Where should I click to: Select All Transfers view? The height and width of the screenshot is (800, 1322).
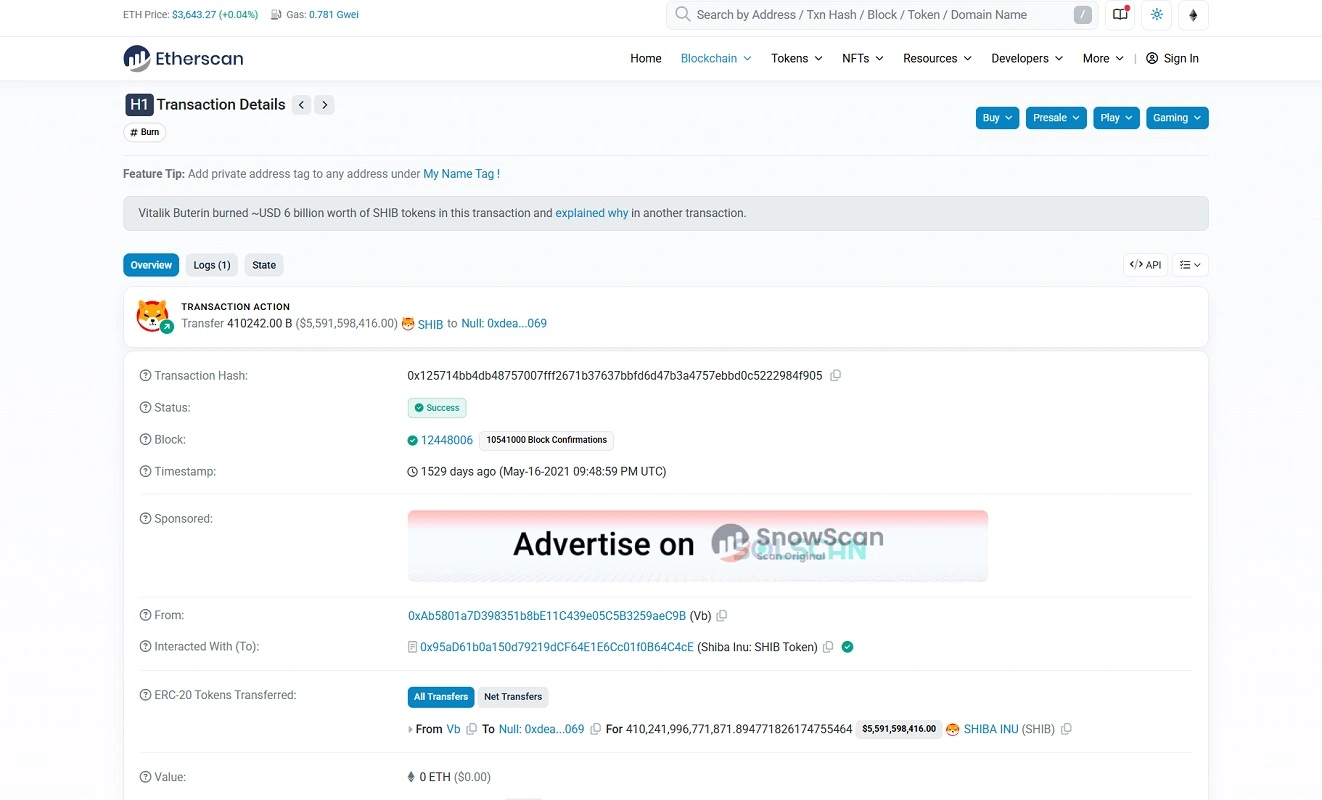coord(441,697)
